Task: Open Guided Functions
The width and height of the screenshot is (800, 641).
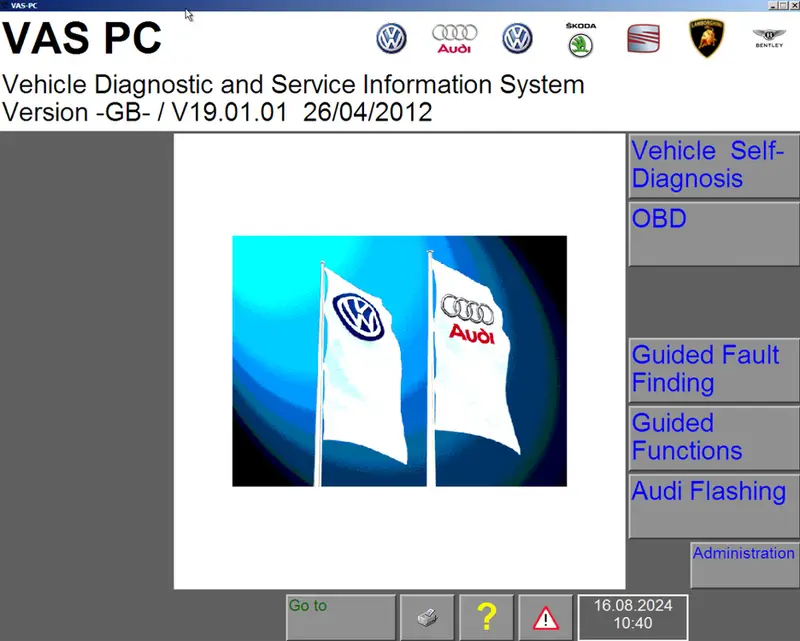Action: point(714,438)
